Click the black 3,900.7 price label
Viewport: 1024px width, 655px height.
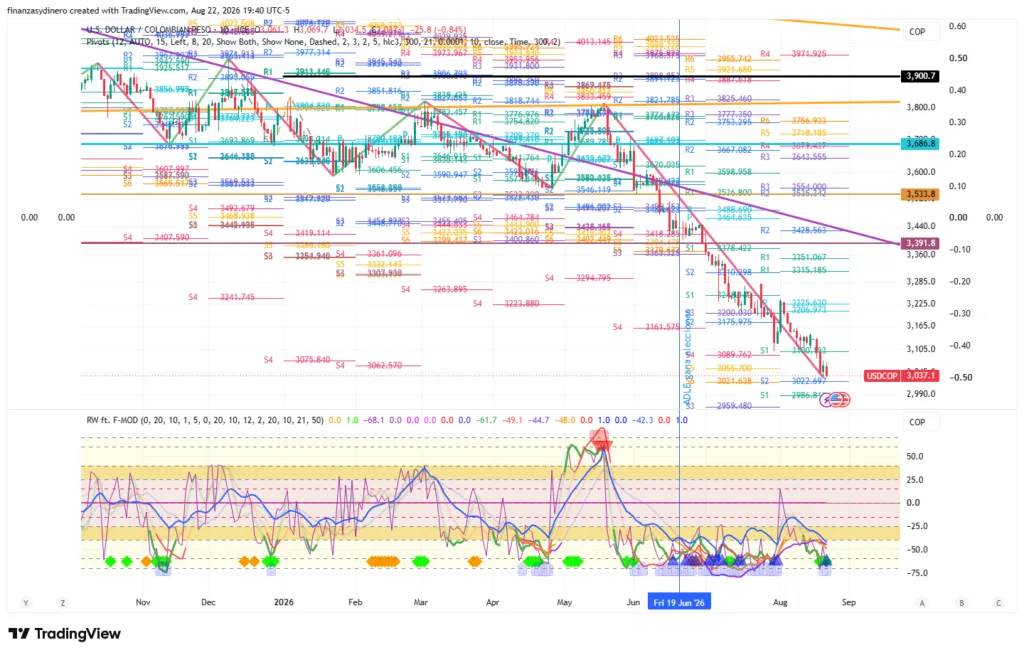920,76
